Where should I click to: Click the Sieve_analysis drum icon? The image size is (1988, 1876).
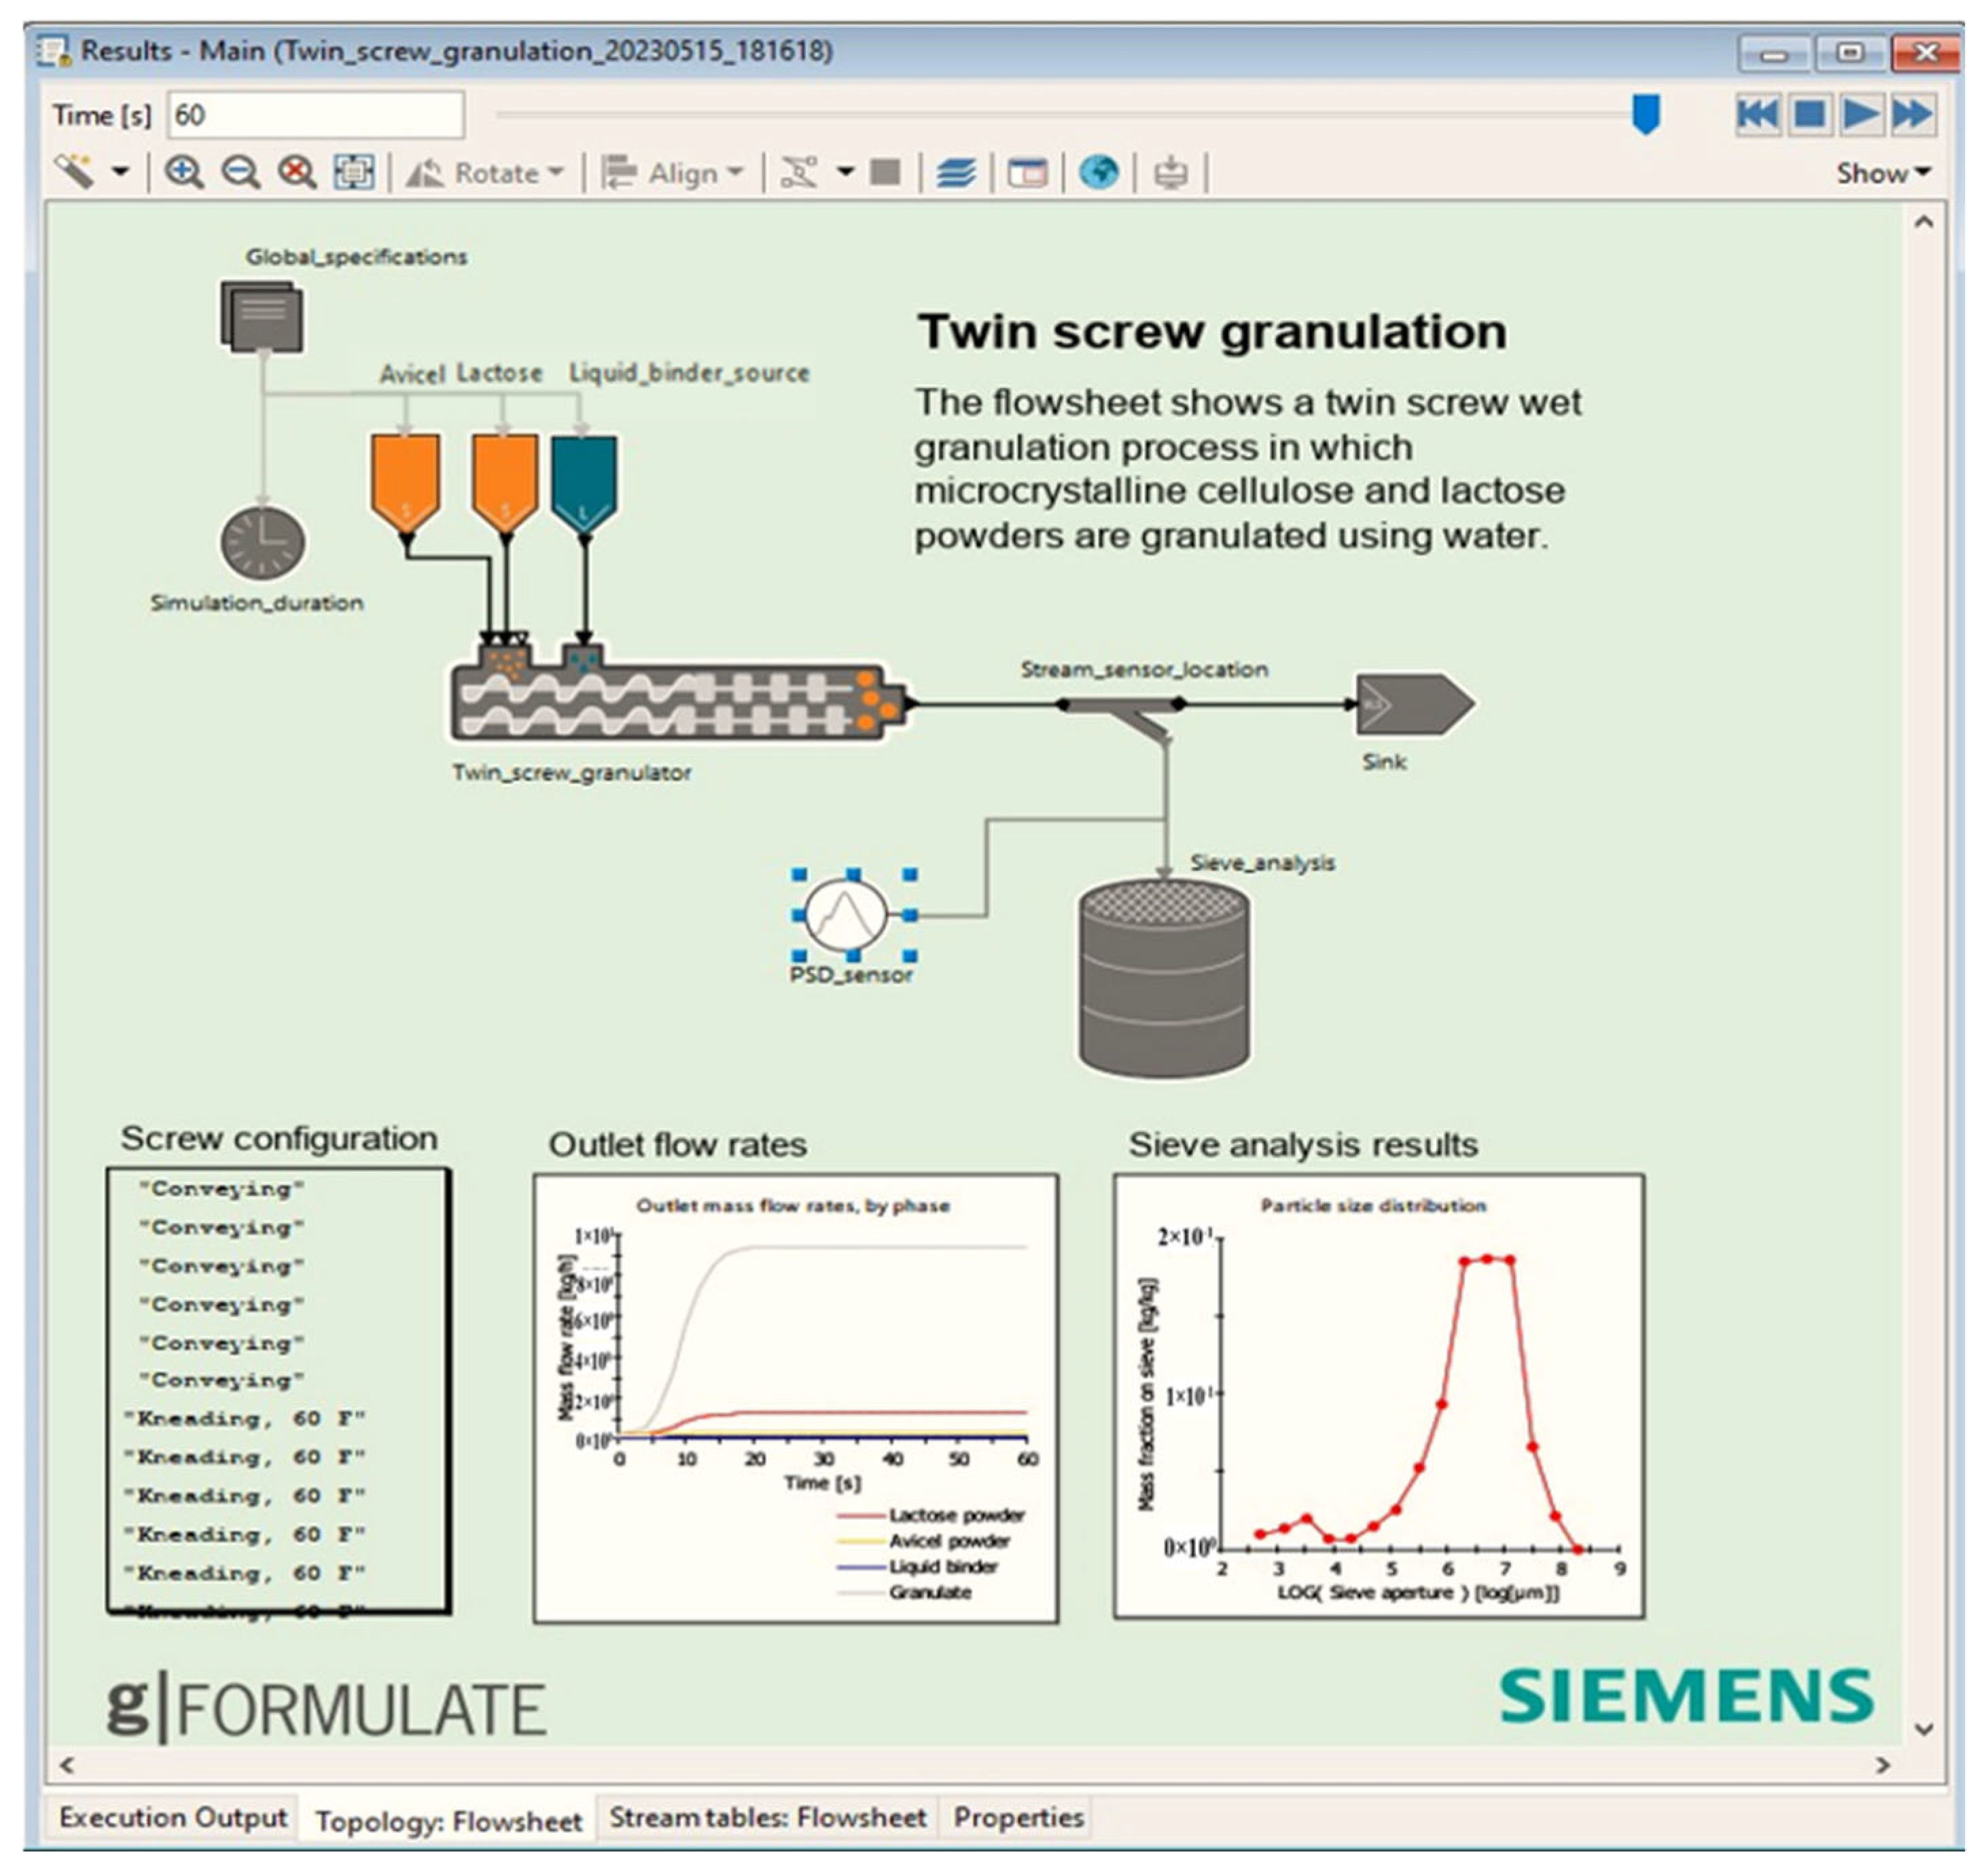tap(1163, 979)
